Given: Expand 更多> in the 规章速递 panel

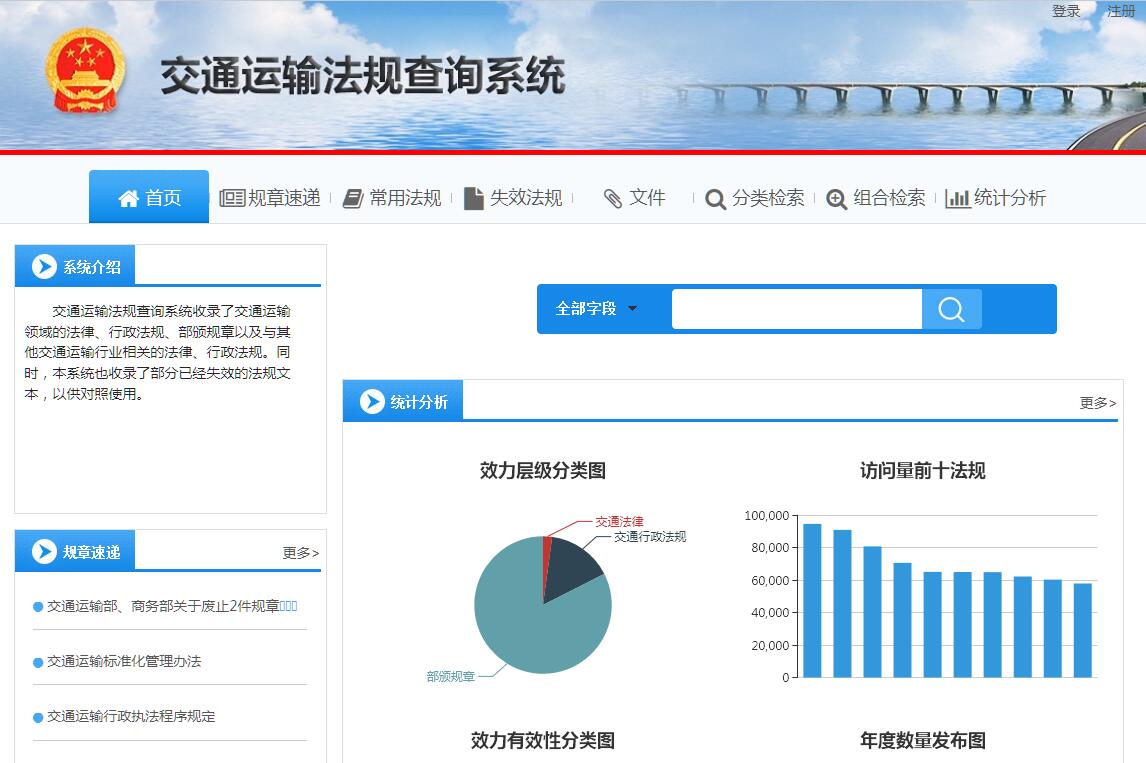Looking at the screenshot, I should 300,553.
